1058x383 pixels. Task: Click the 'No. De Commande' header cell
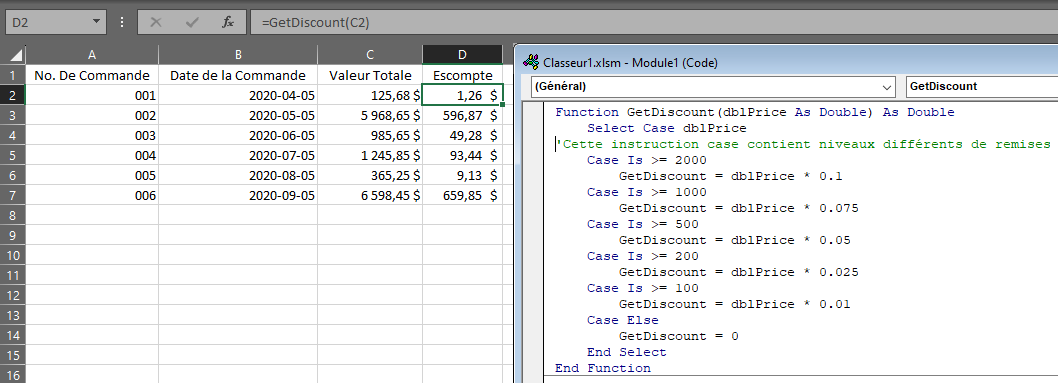[x=92, y=75]
